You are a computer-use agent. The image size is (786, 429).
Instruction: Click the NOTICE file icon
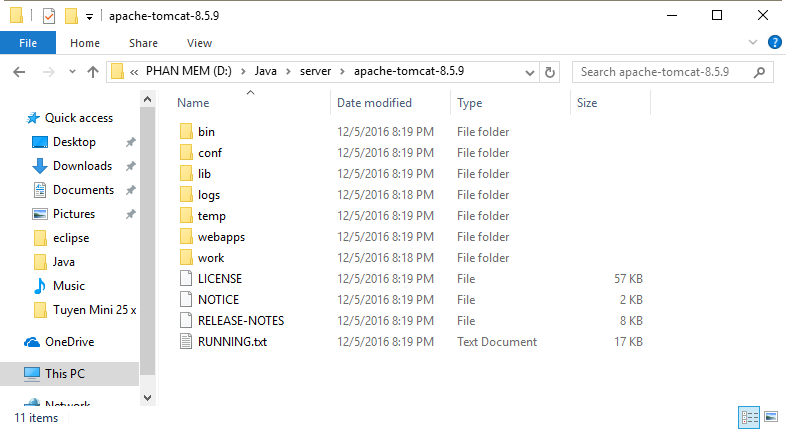tap(186, 300)
